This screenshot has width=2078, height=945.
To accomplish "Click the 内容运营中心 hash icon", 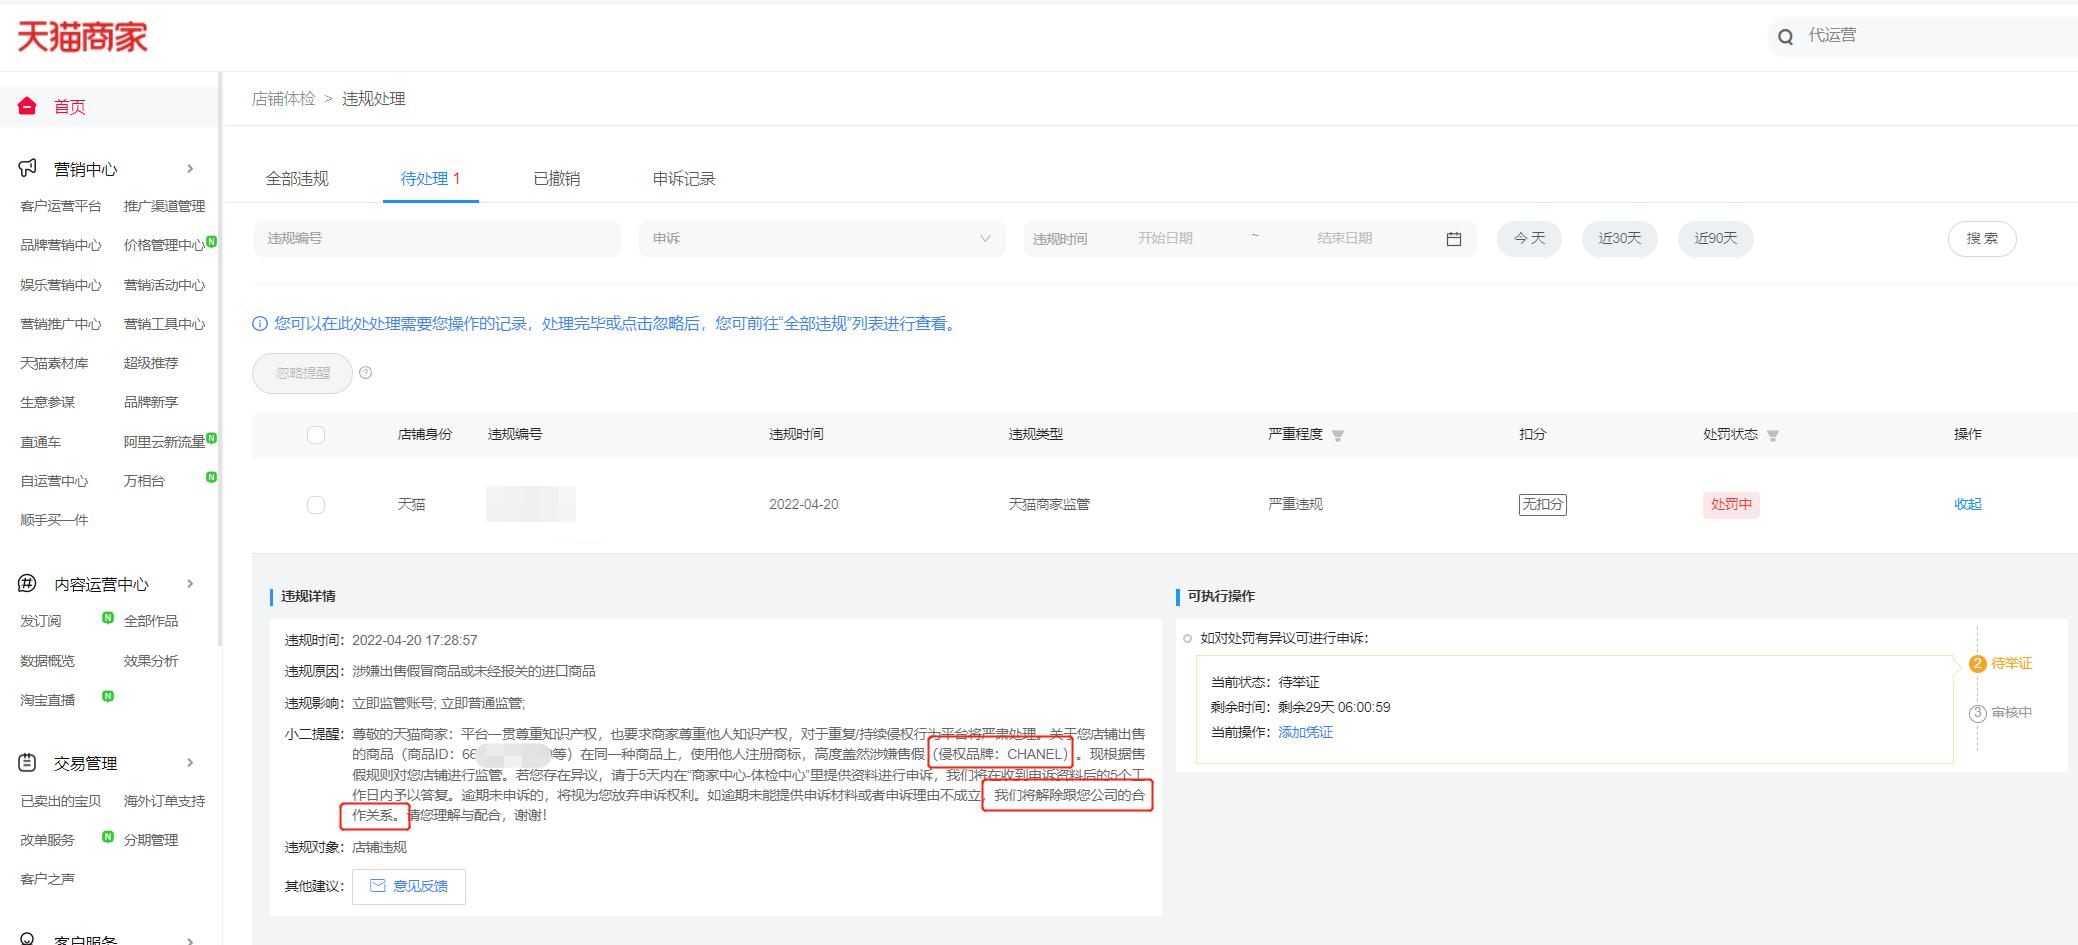I will tap(27, 583).
